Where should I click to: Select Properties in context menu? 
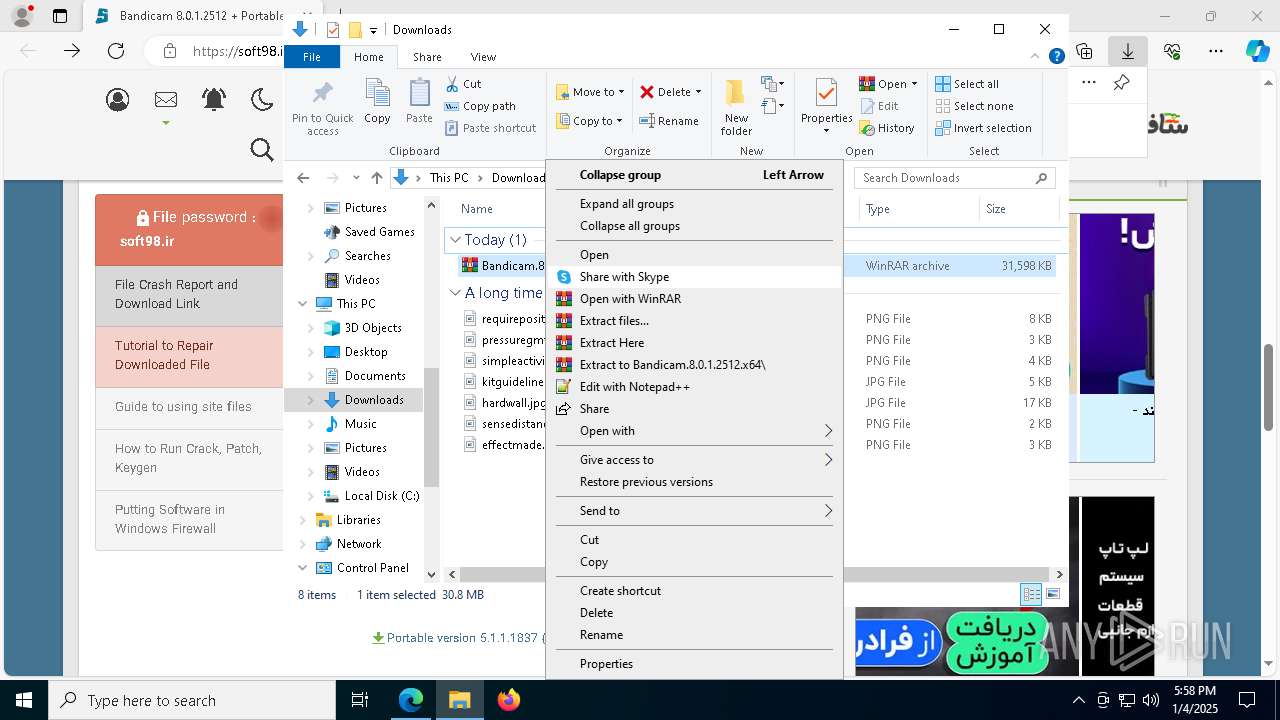coord(694,664)
